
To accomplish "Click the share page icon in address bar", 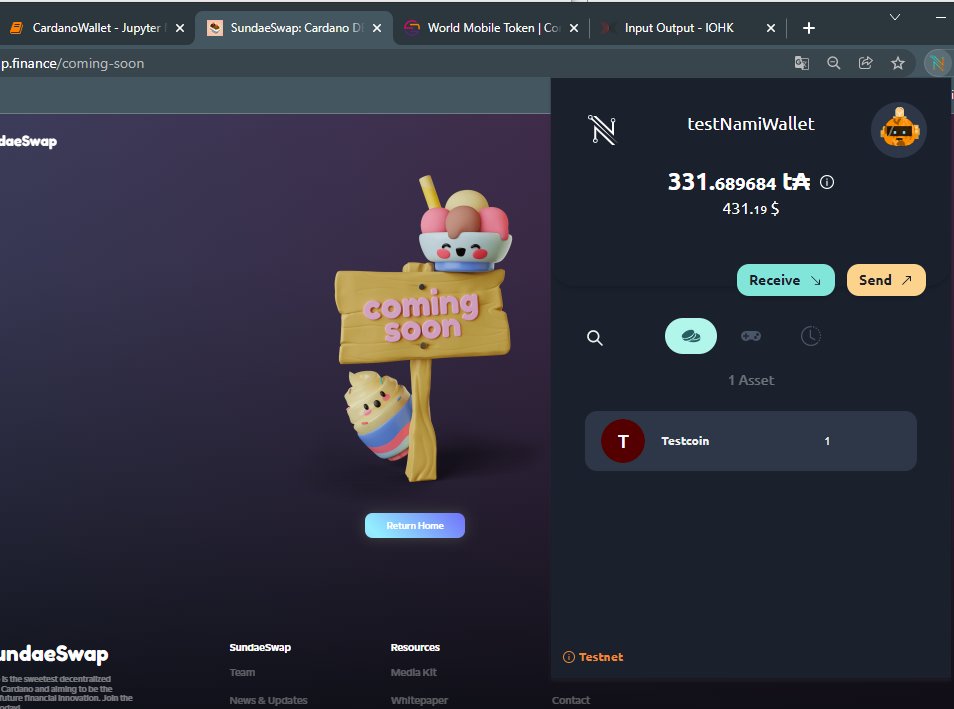I will point(865,63).
